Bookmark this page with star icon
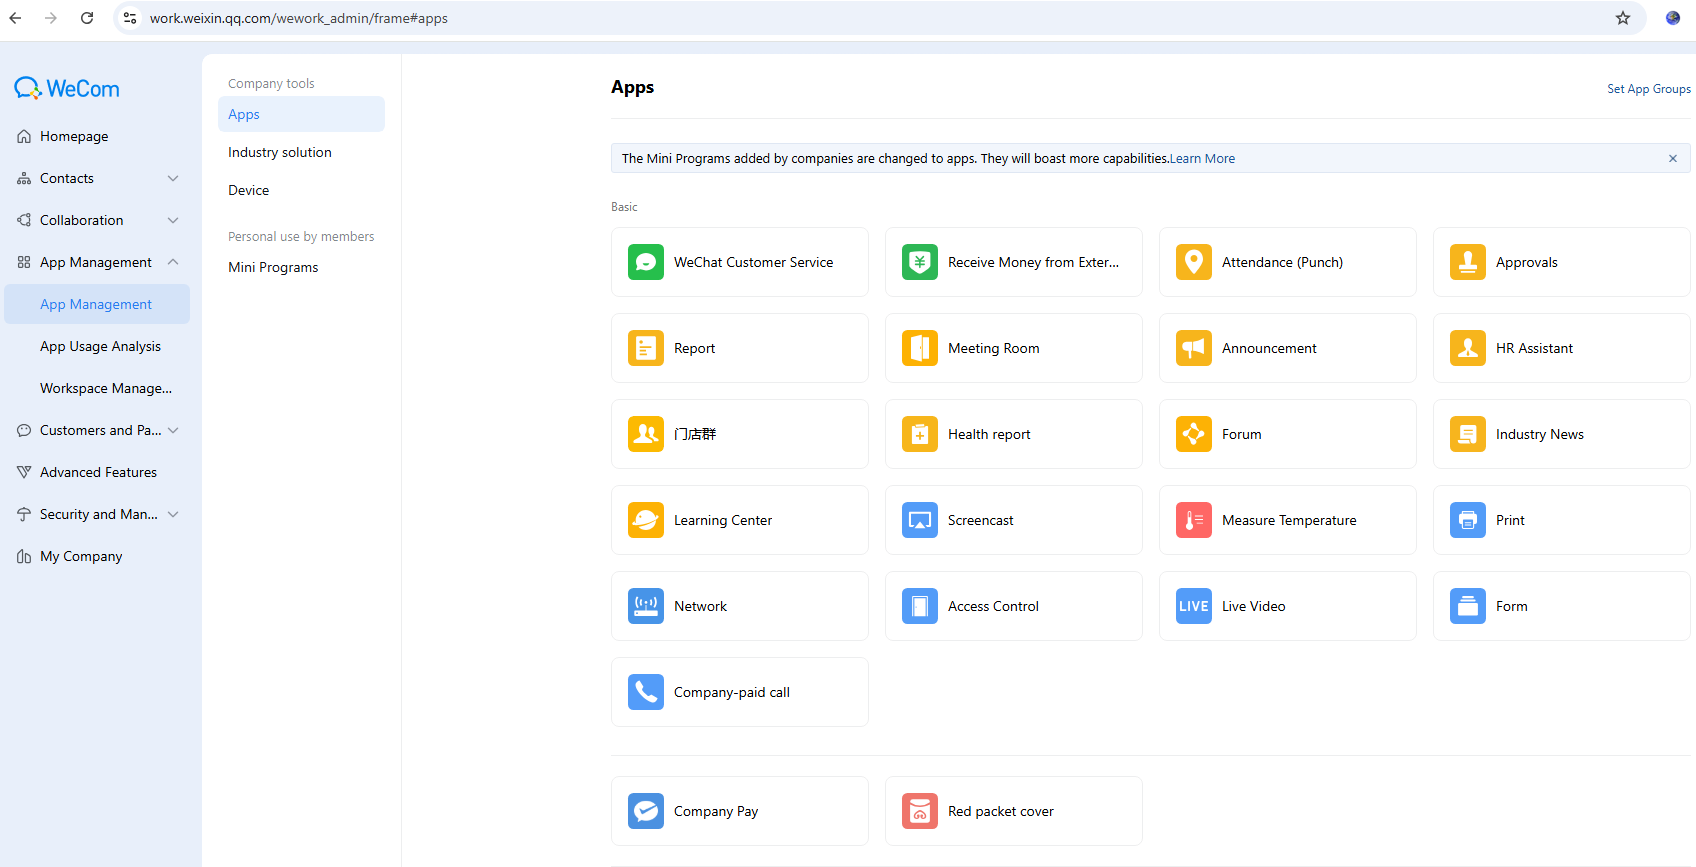This screenshot has height=867, width=1696. point(1623,18)
